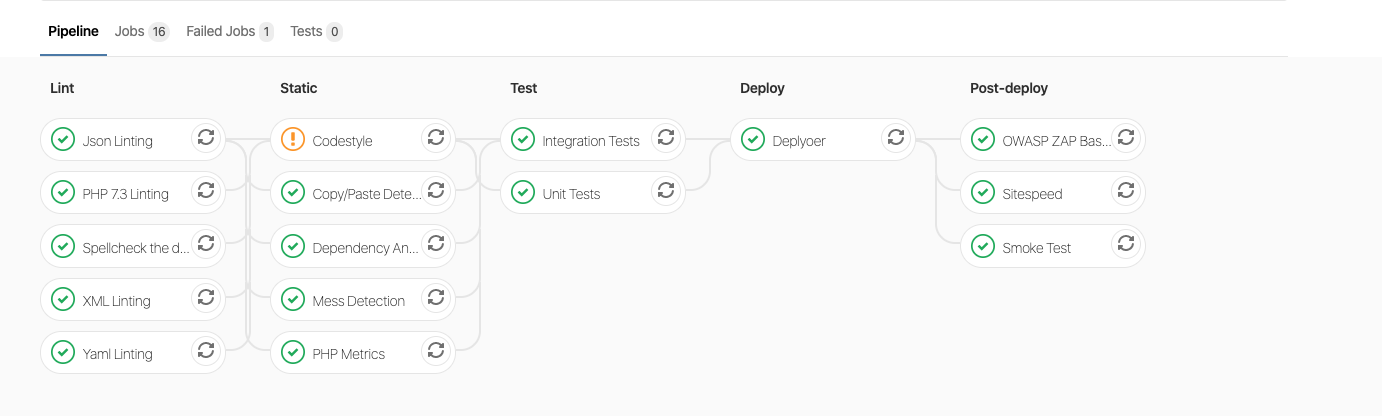The height and width of the screenshot is (418, 1382).
Task: Retry the Sitespeed job
Action: [1126, 192]
